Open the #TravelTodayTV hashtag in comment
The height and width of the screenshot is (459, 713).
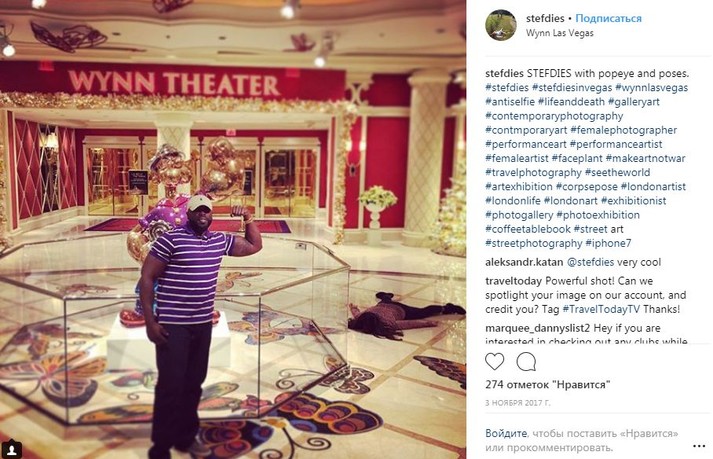601,309
